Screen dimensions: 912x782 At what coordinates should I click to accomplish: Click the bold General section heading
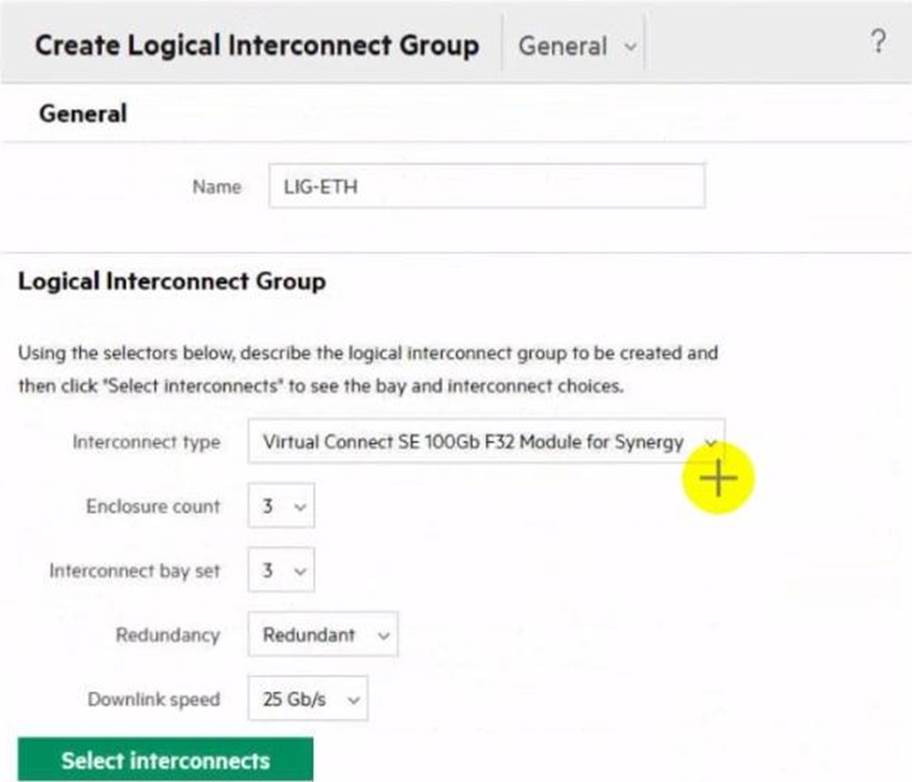tap(83, 114)
